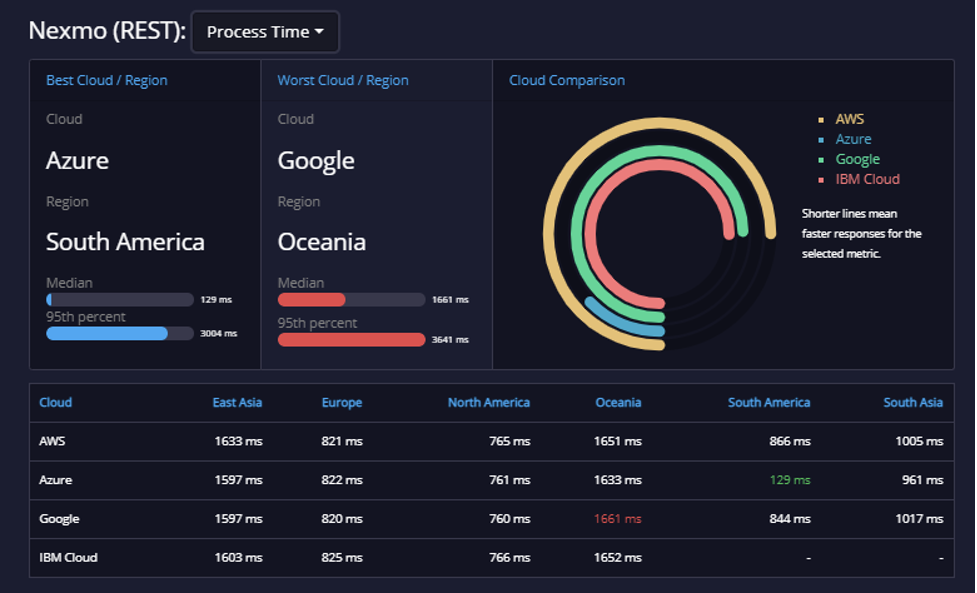The image size is (977, 593).
Task: Click the IBM Cloud legend color square
Action: (x=821, y=180)
